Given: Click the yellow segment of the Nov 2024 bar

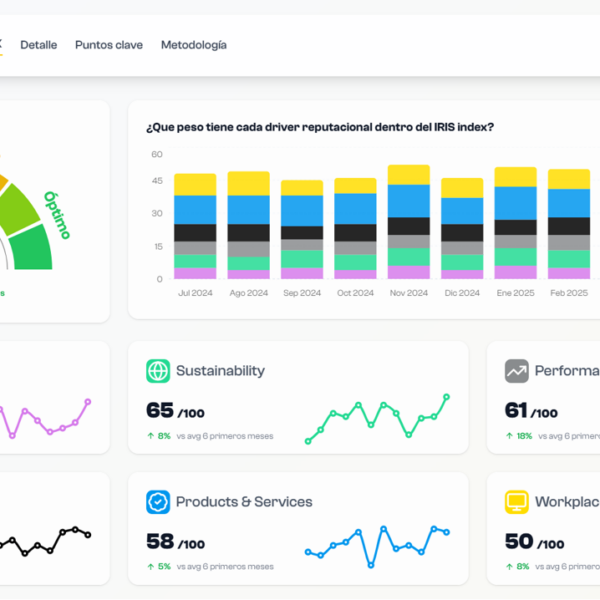Looking at the screenshot, I should (408, 175).
